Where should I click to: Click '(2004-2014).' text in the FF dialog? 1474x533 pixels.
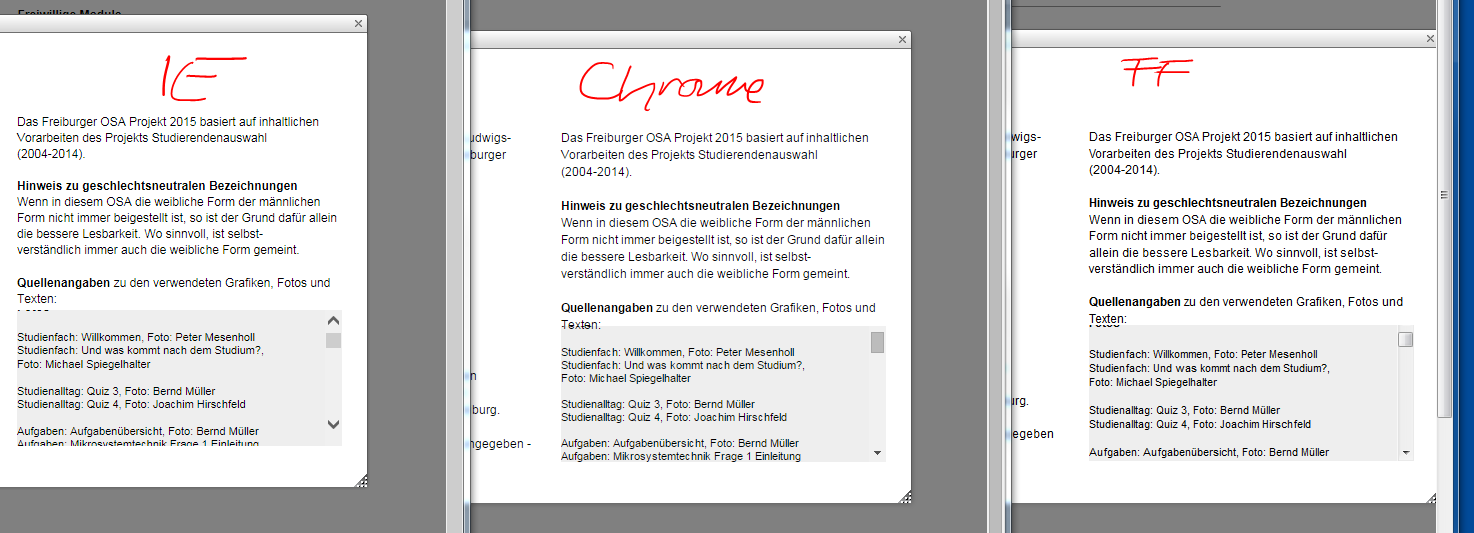pos(1124,170)
